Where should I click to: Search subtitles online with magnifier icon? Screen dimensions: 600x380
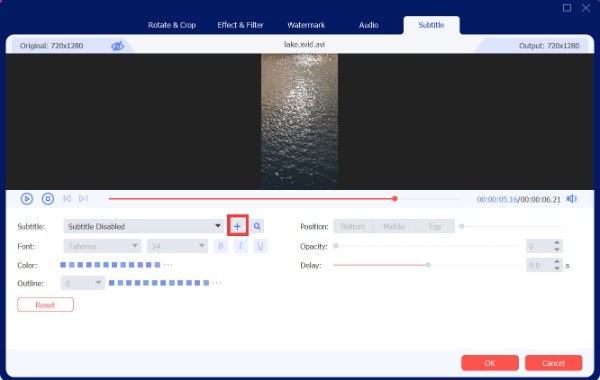(x=257, y=226)
